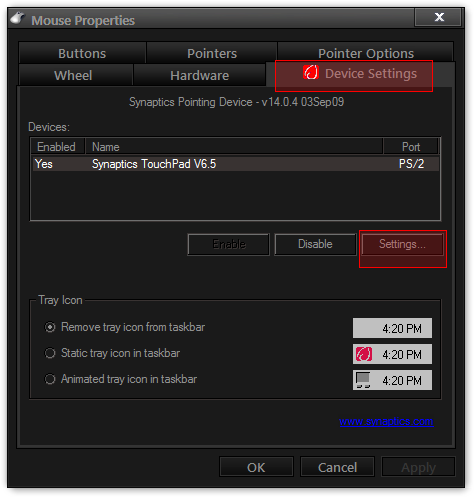Select Static tray icon in taskbar
Image resolution: width=474 pixels, height=497 pixels.
pos(112,353)
